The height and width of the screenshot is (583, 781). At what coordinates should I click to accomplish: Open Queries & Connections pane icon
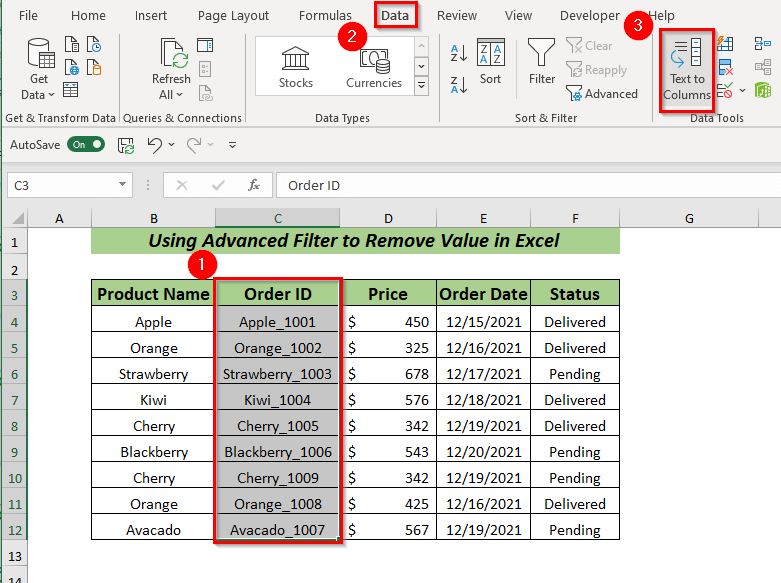click(205, 45)
